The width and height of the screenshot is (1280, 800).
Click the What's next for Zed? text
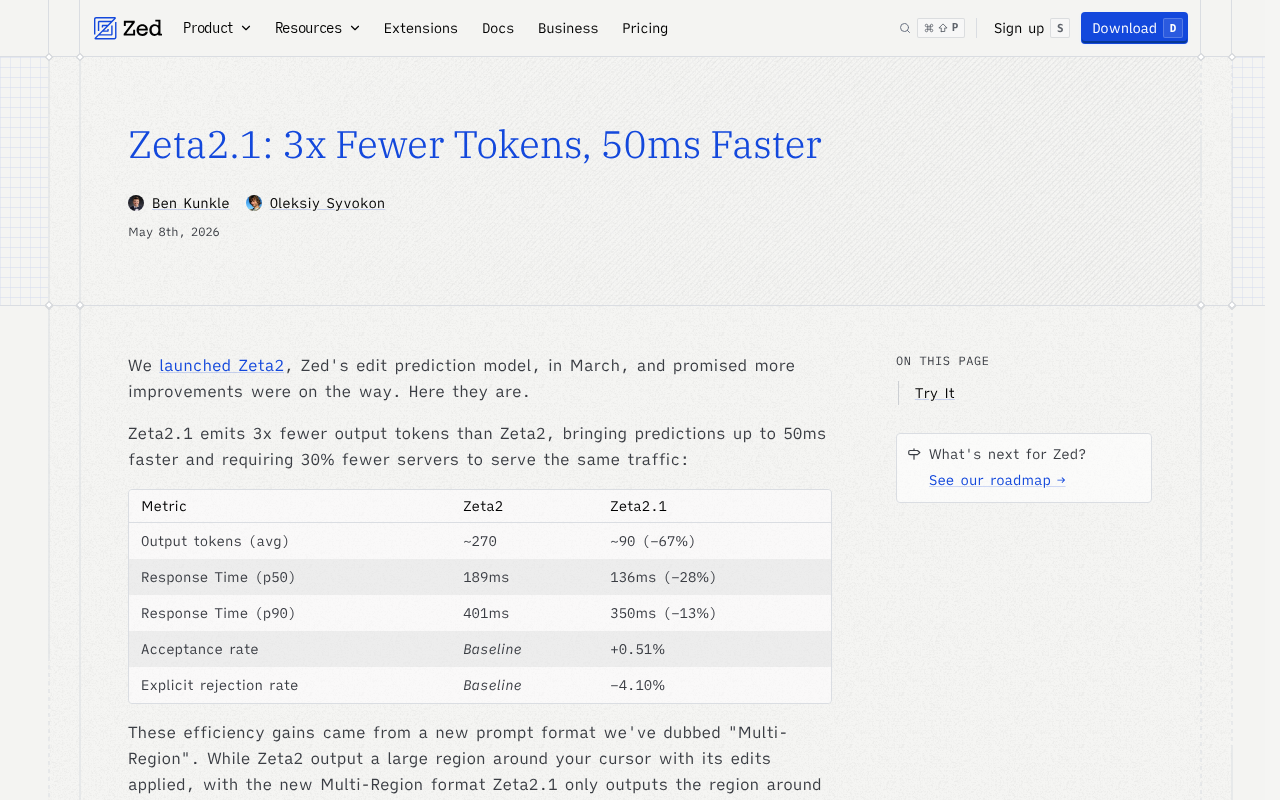(x=1007, y=454)
